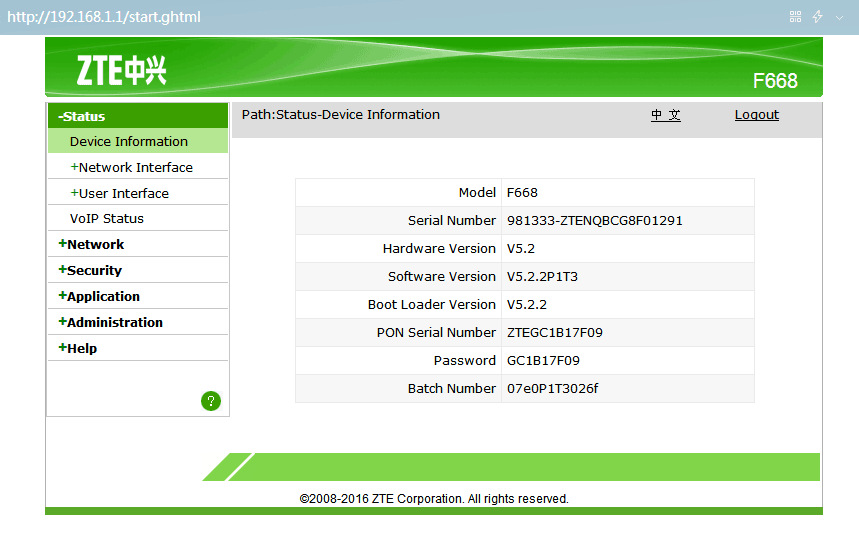
Task: Click Password value GC1B17F09
Action: coord(543,360)
